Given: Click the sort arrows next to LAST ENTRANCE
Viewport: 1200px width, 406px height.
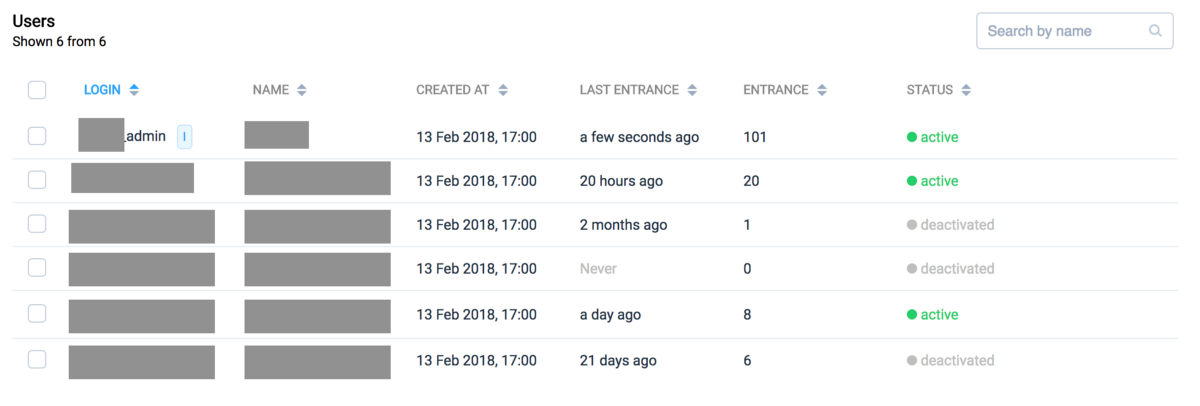Looking at the screenshot, I should [x=692, y=90].
